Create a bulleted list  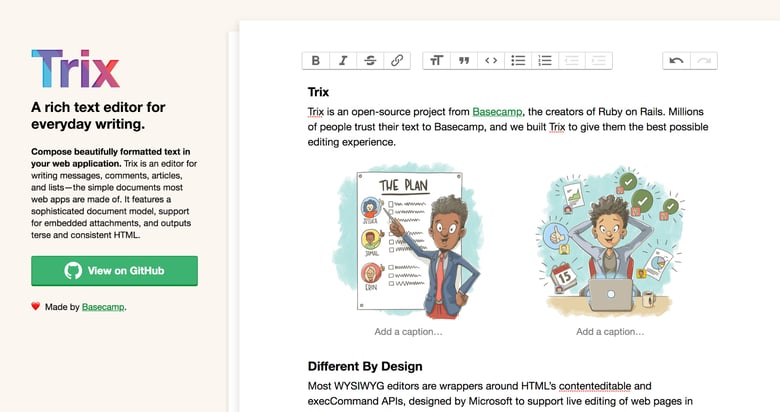point(518,61)
